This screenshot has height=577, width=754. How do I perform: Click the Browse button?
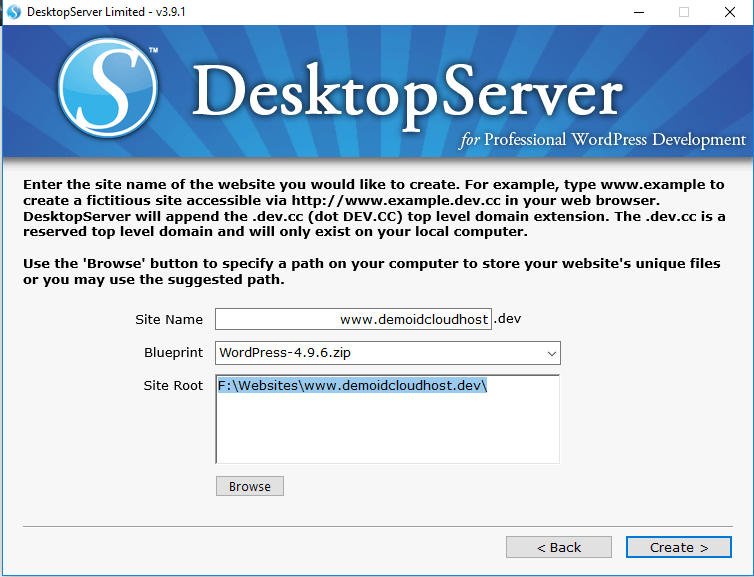tap(250, 486)
